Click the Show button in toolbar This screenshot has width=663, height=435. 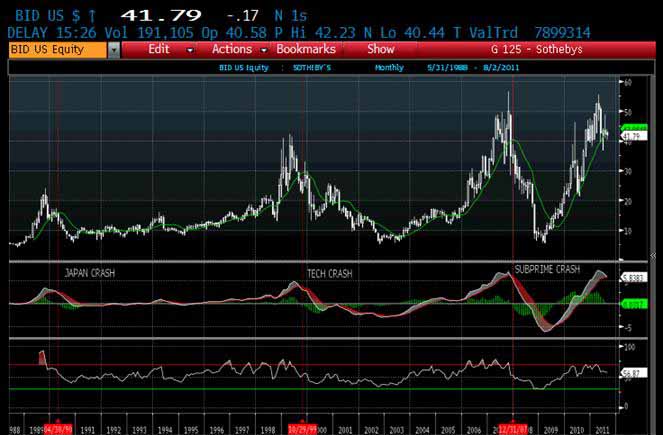380,48
